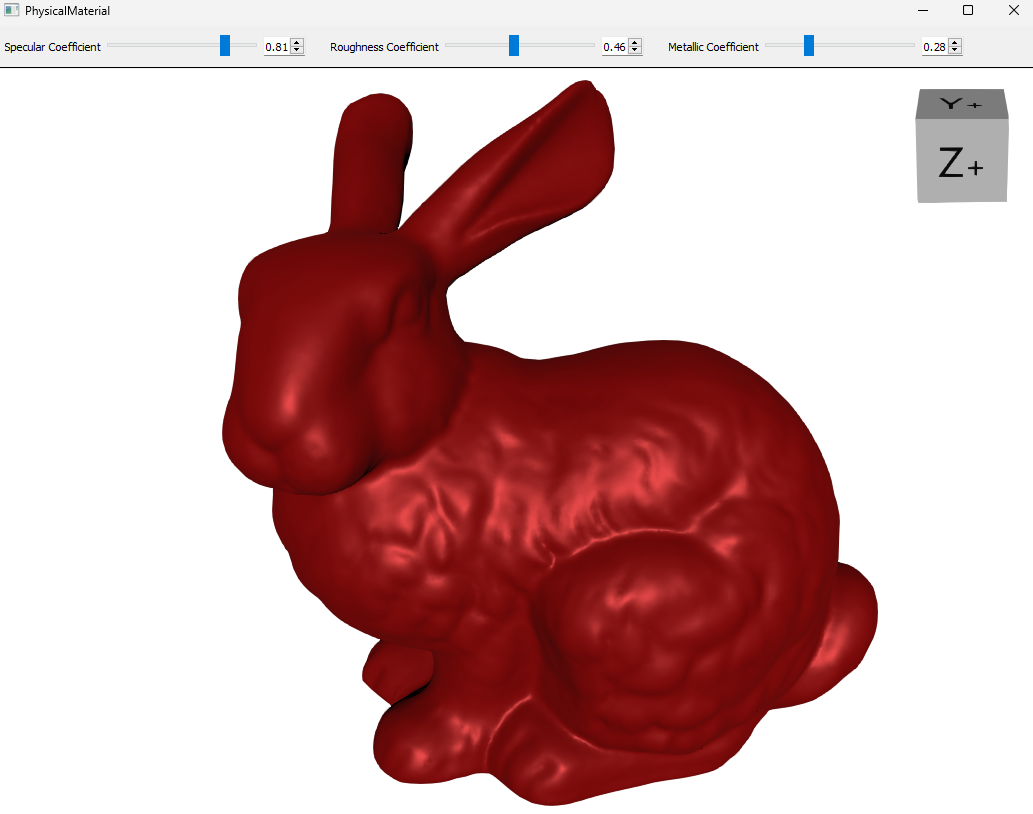The height and width of the screenshot is (814, 1033).
Task: Increase Specular Coefficient with the up arrow
Action: click(x=297, y=43)
